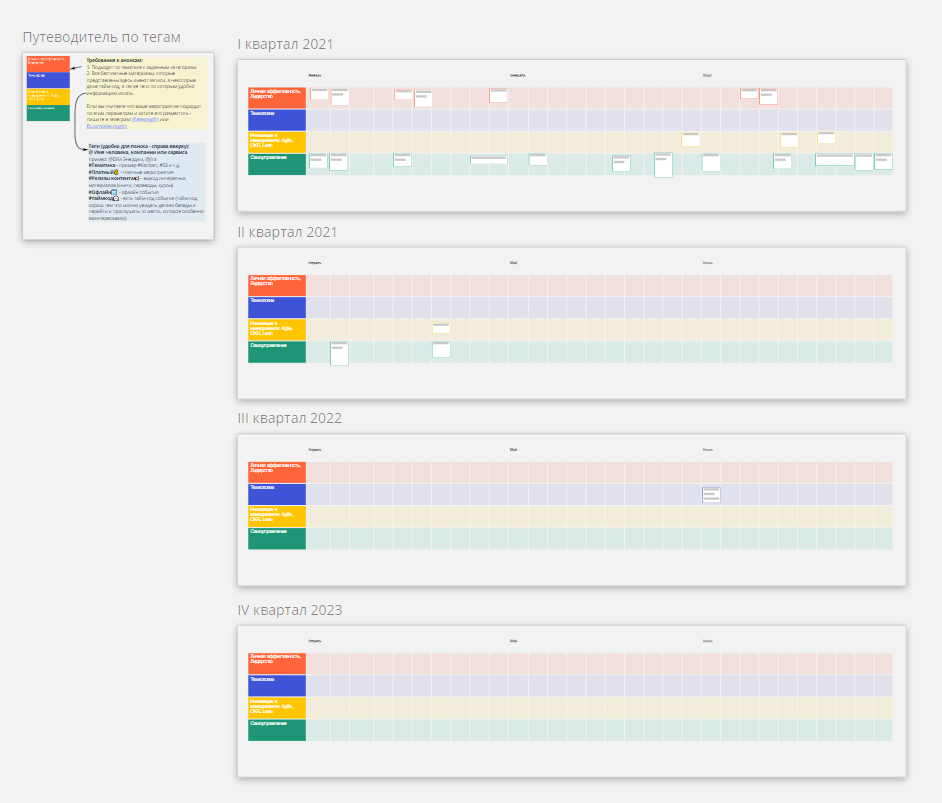
Task: Click the "Самоуправление" row label in I квартал 2021
Action: (x=277, y=164)
